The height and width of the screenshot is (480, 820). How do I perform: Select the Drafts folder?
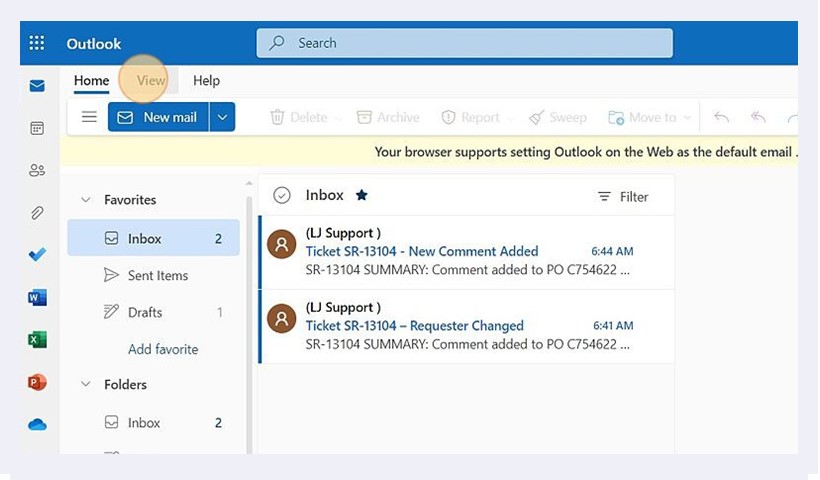[153, 312]
